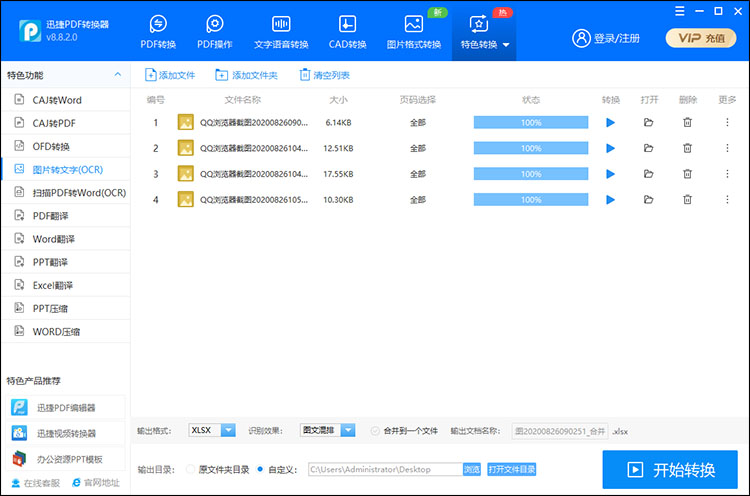The image size is (750, 496).
Task: Toggle 合并到一个文件 checkbox
Action: [x=375, y=431]
